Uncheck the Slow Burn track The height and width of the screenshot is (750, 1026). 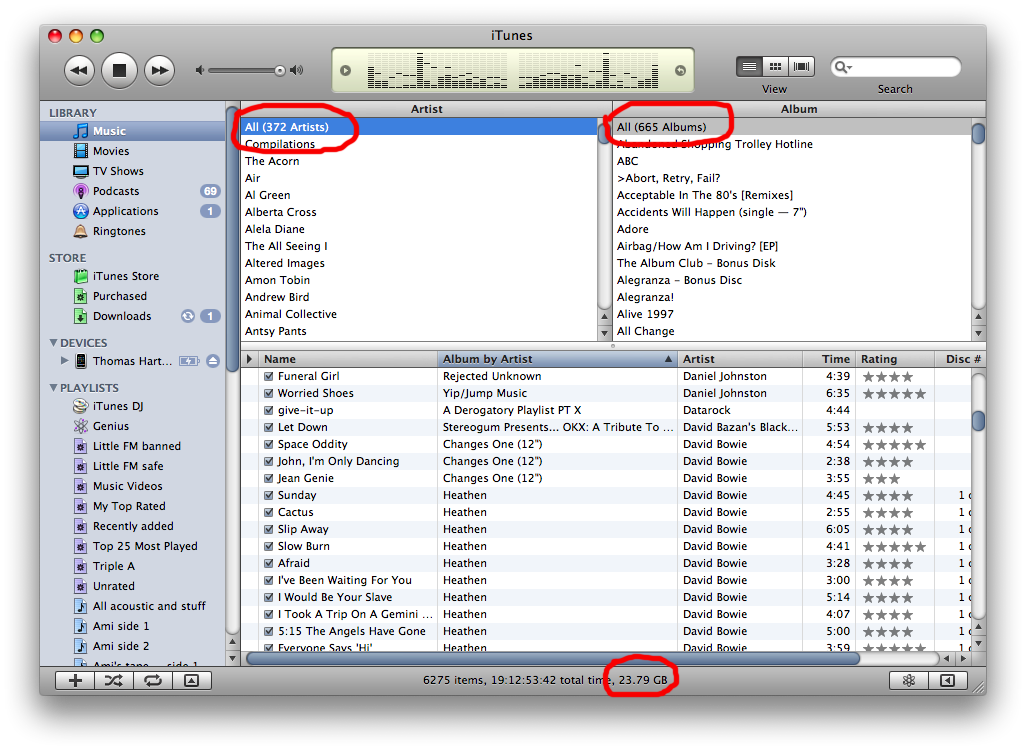(268, 546)
